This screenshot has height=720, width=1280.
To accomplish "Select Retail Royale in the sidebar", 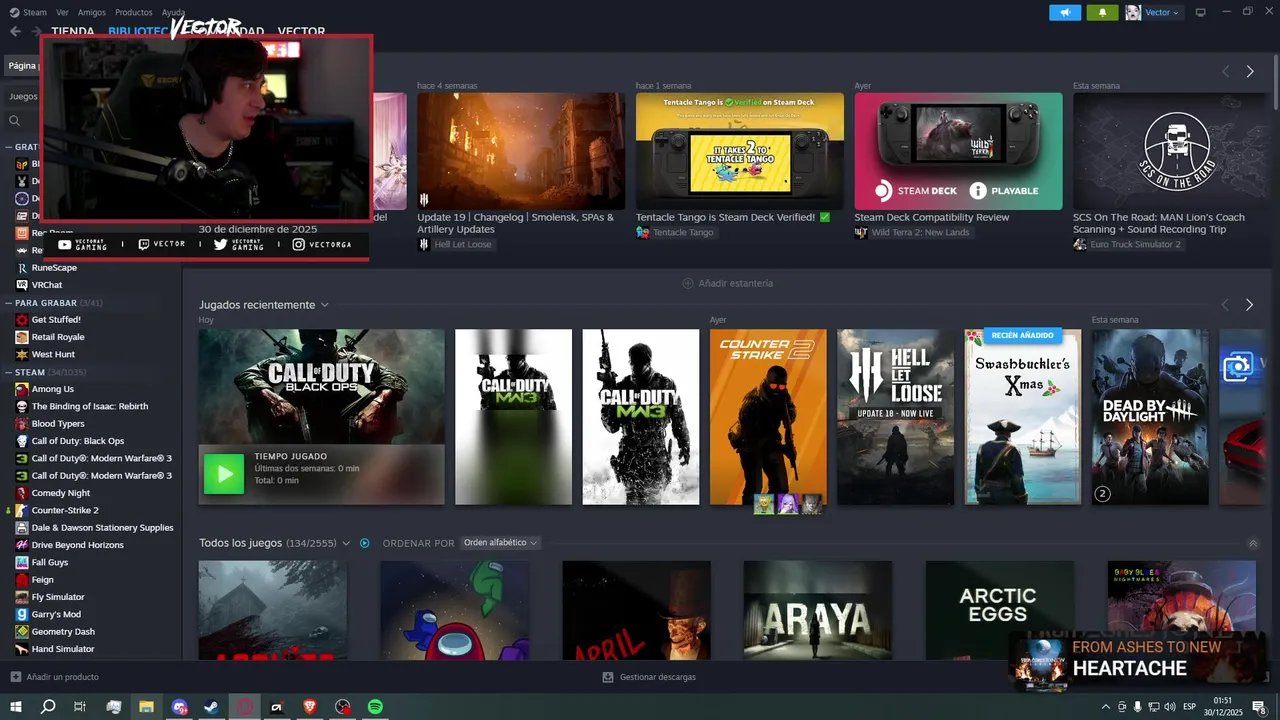I will coord(58,337).
